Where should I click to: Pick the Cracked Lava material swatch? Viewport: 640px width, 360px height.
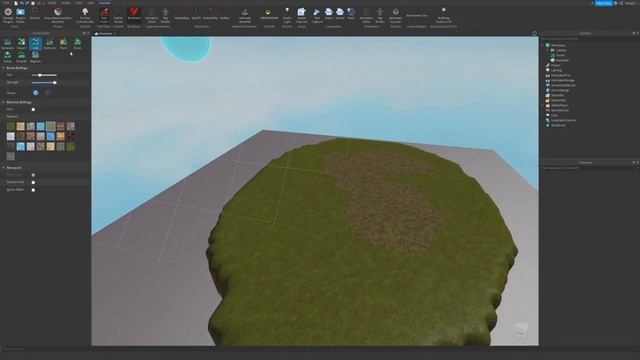click(71, 136)
